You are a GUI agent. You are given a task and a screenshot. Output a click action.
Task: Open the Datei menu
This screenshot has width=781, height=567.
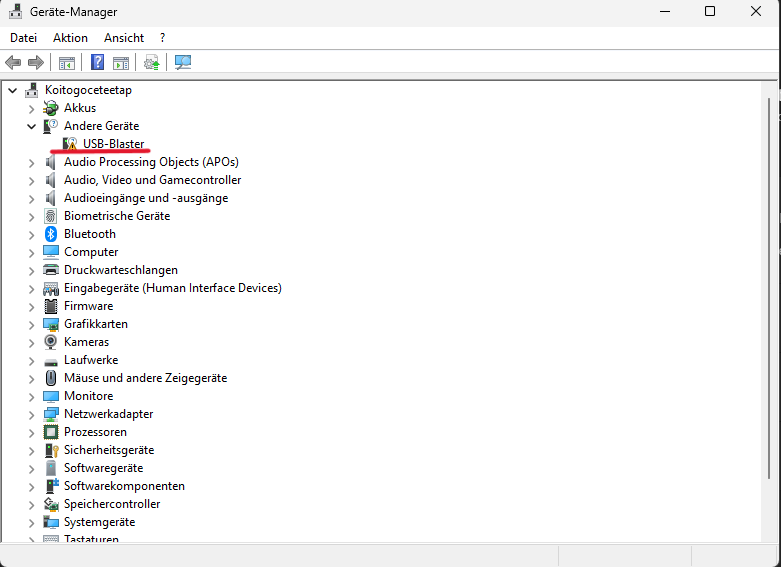[23, 38]
